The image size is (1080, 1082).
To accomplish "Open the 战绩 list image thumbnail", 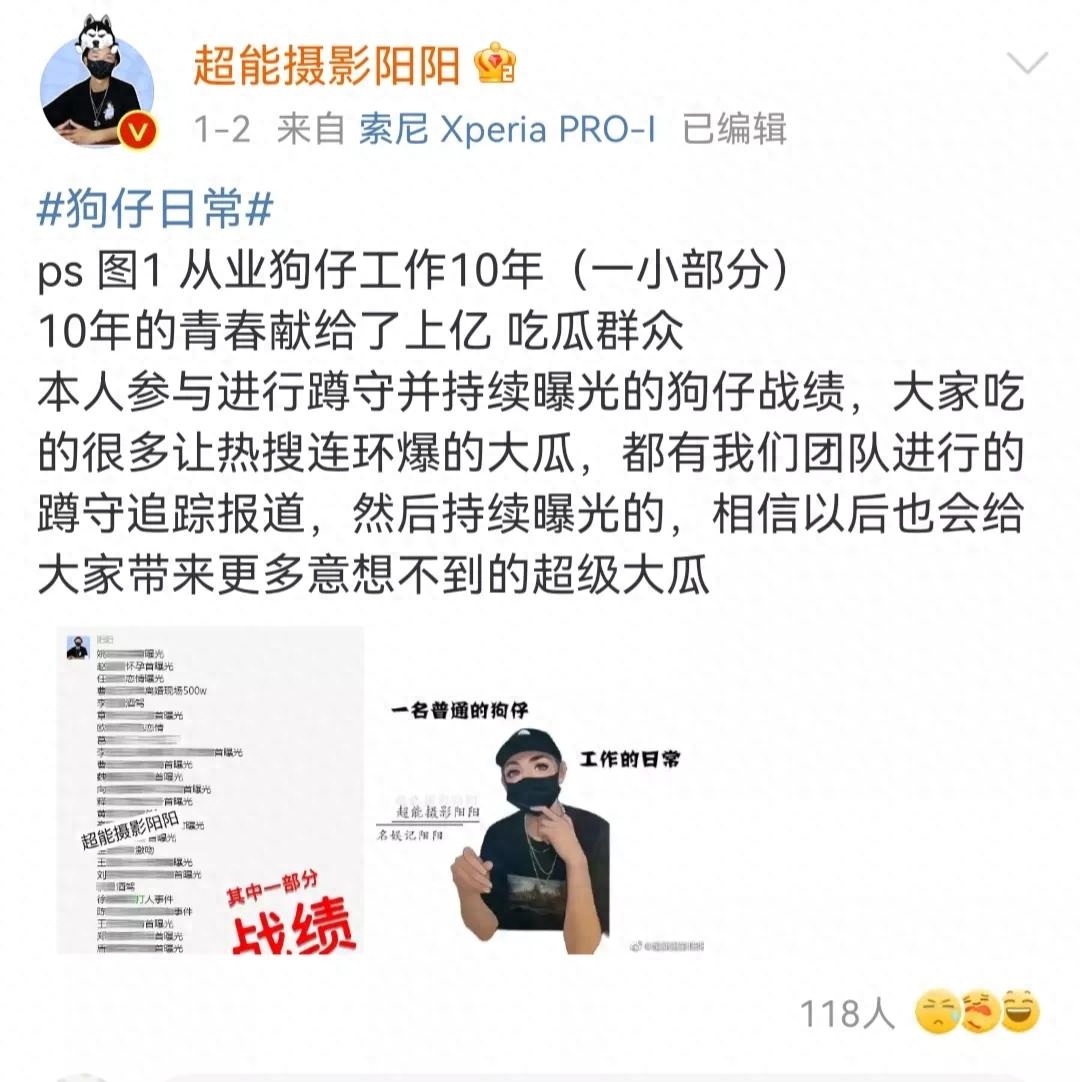I will pyautogui.click(x=210, y=790).
